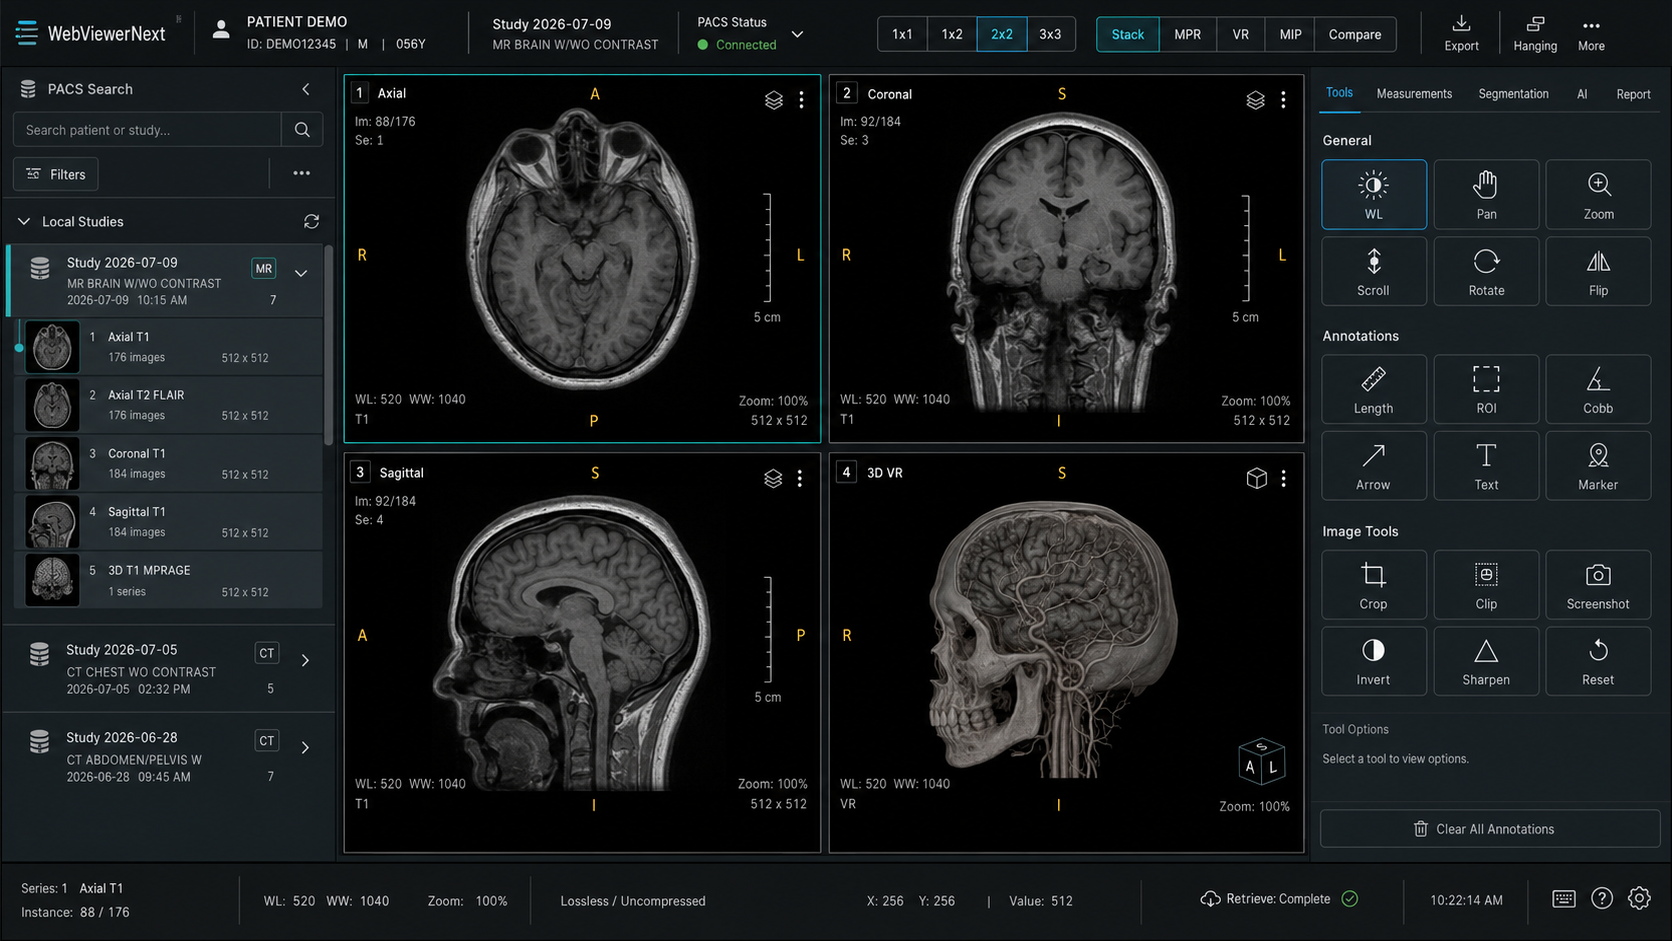Select the Rotate tool
Viewport: 1672px width, 941px height.
tap(1486, 271)
